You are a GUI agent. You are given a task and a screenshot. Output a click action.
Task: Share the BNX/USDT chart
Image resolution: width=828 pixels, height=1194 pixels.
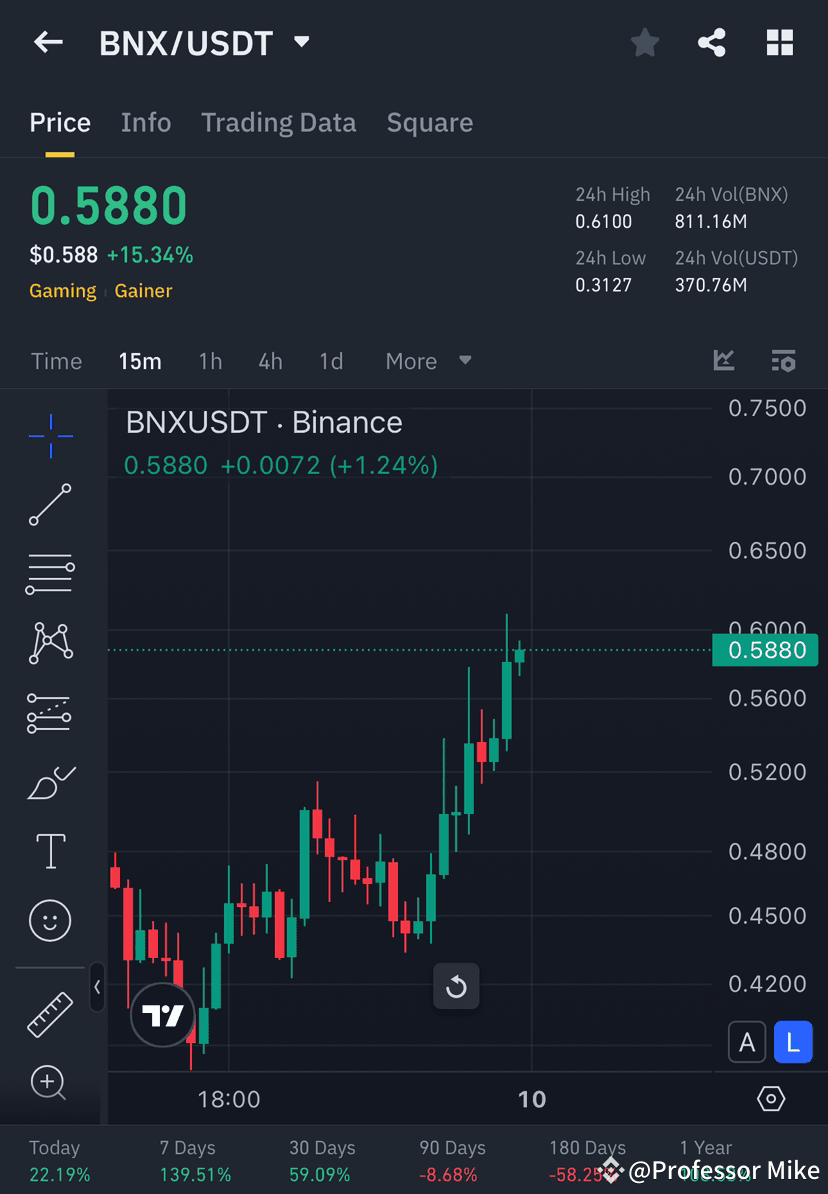click(x=712, y=42)
